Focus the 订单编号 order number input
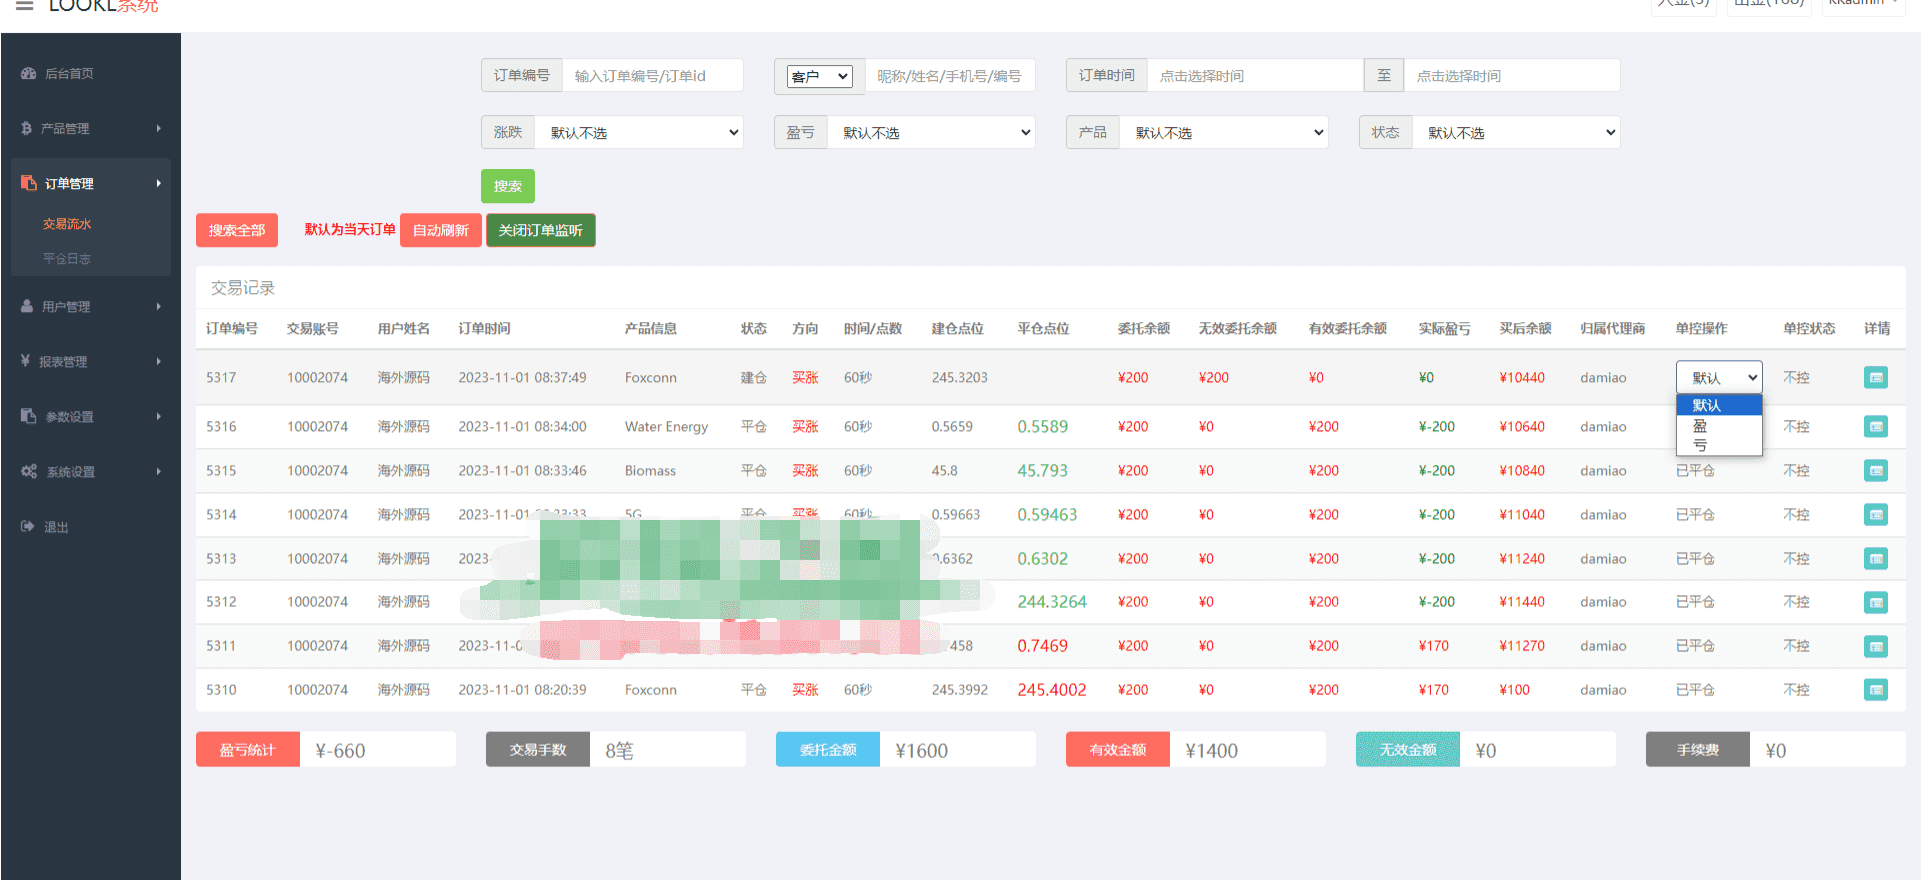Viewport: 1921px width, 880px height. (652, 76)
